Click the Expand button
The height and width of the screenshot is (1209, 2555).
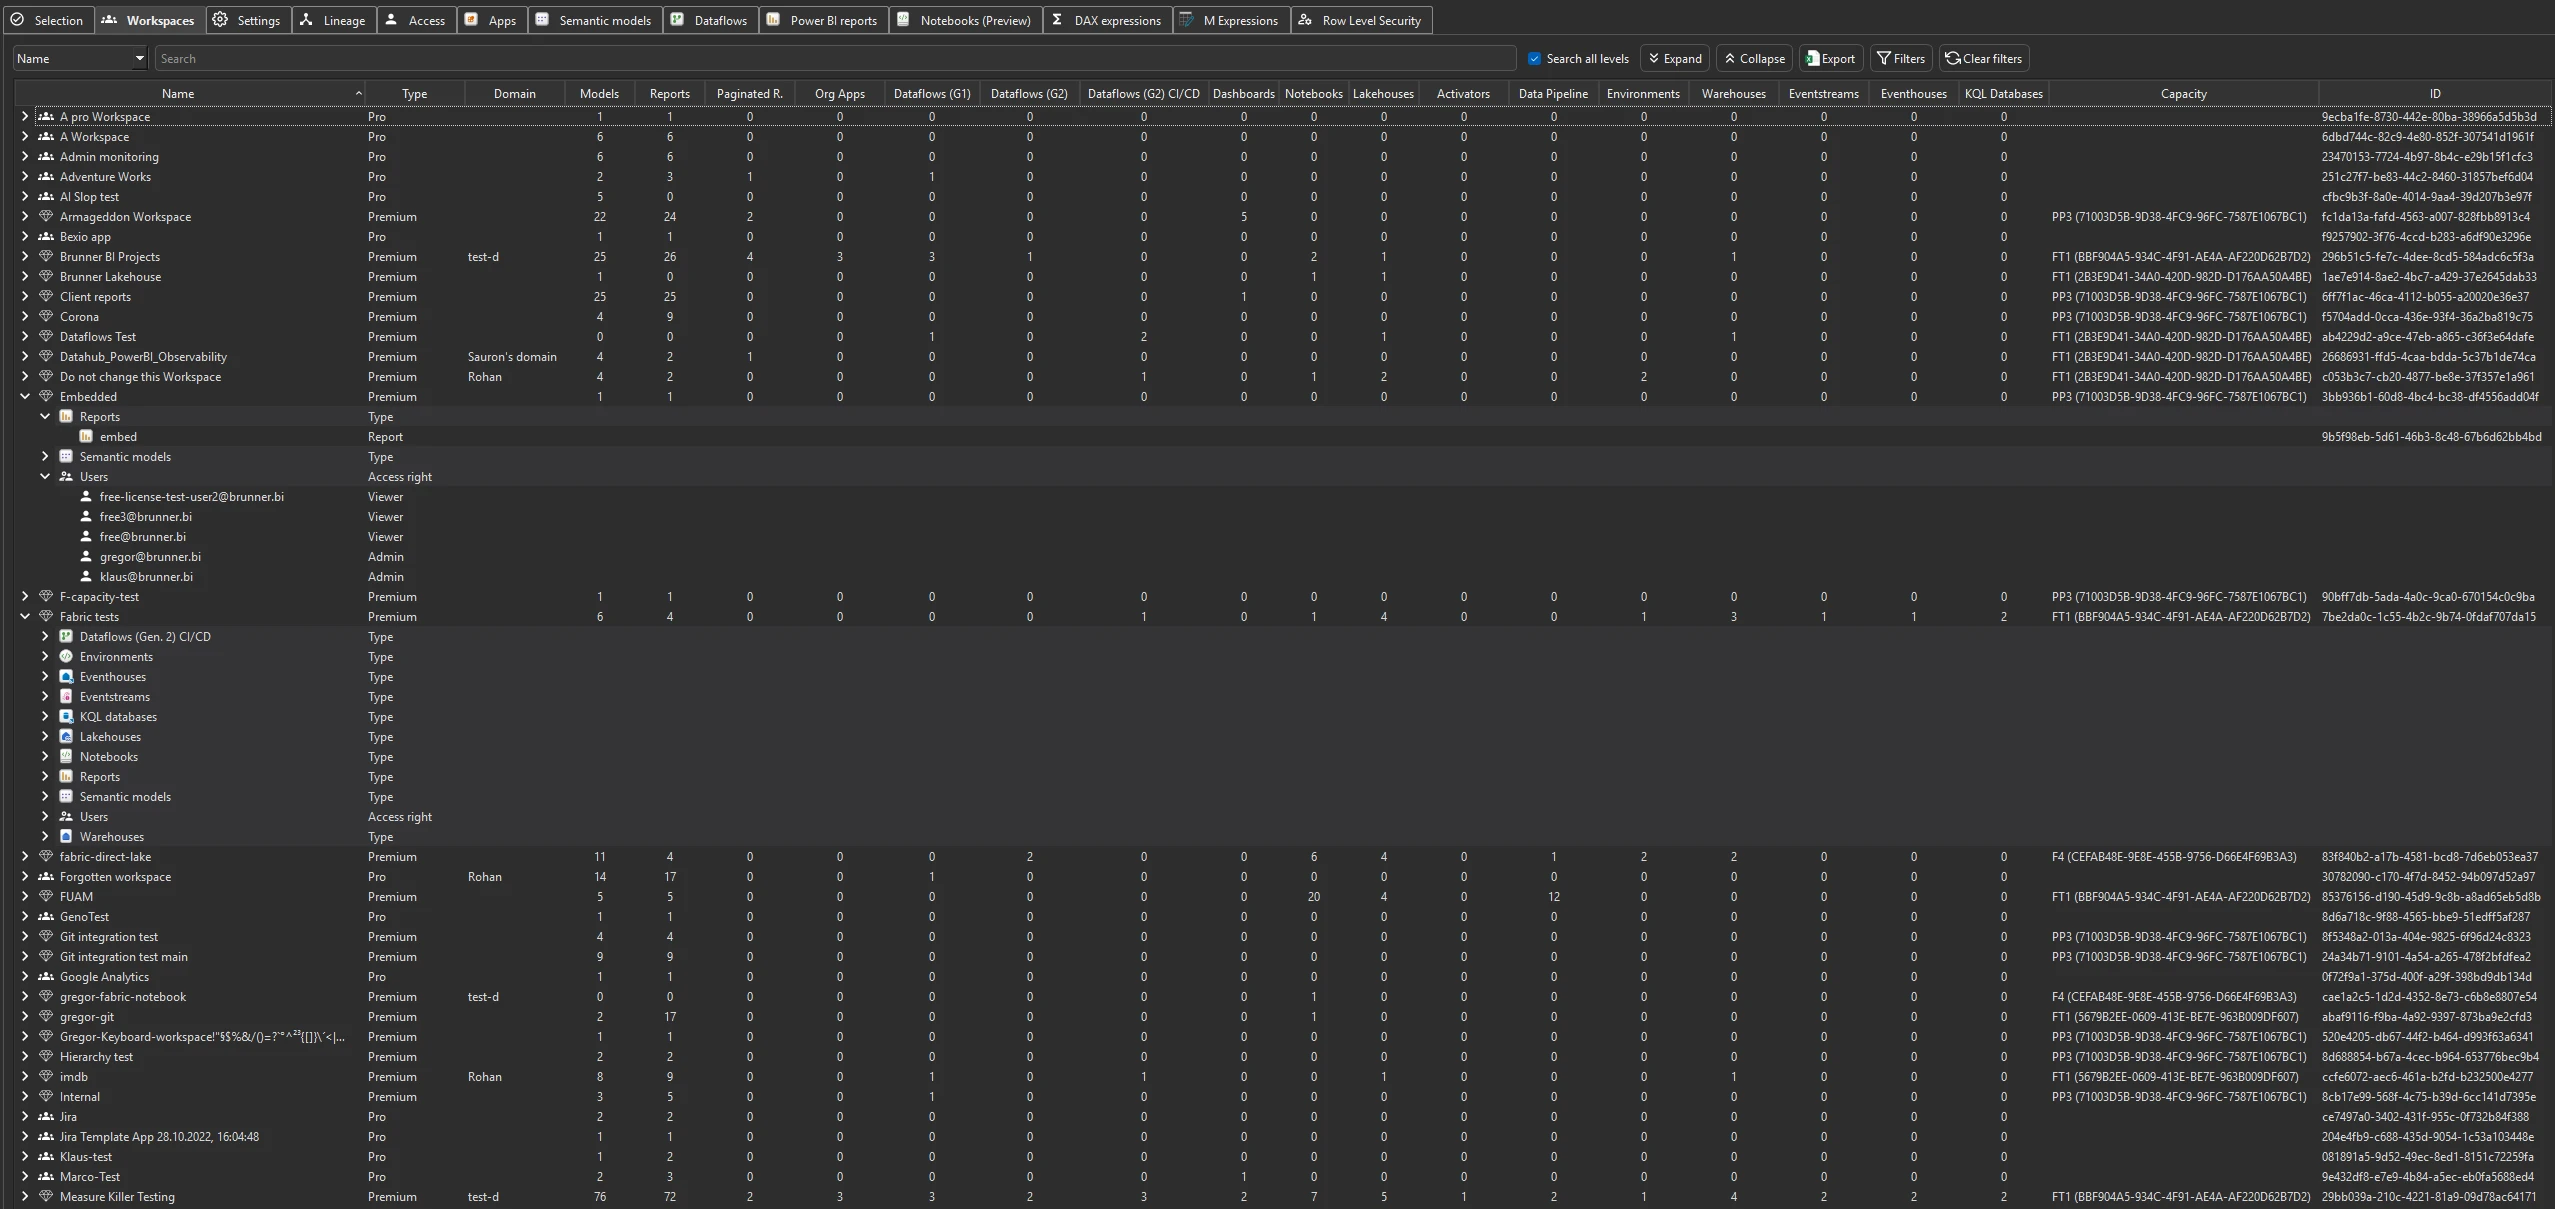click(x=1675, y=58)
